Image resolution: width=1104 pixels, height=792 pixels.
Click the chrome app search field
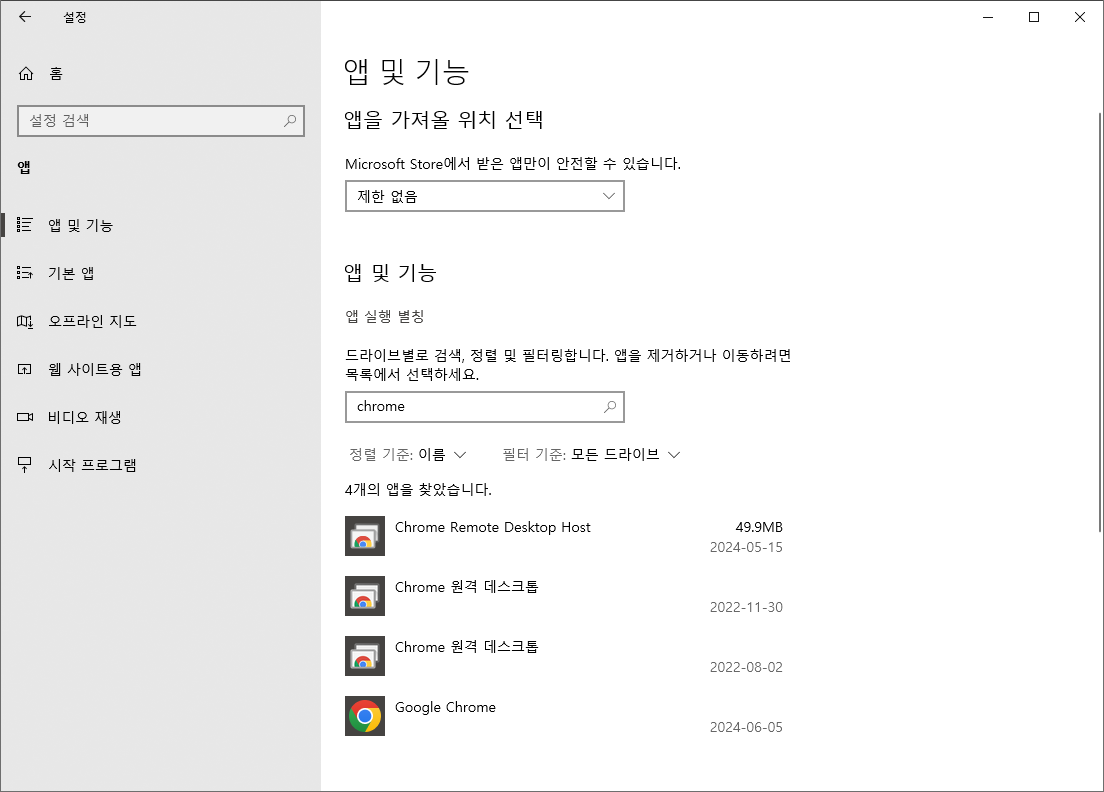pos(484,406)
